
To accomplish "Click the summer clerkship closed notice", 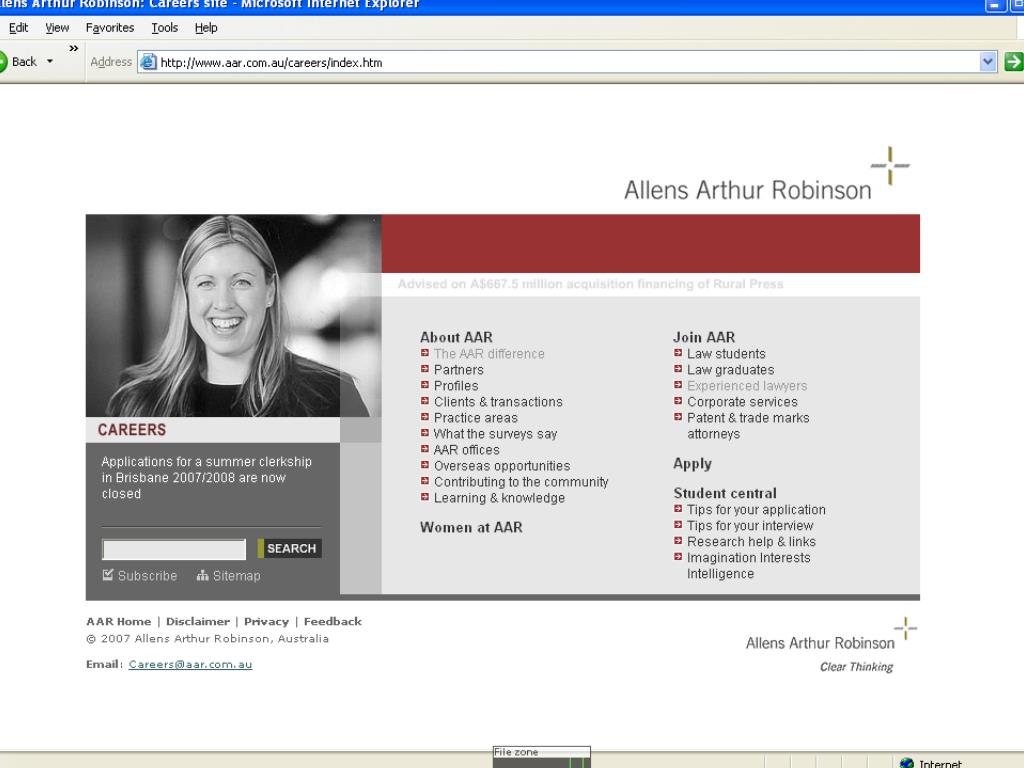I will 206,477.
